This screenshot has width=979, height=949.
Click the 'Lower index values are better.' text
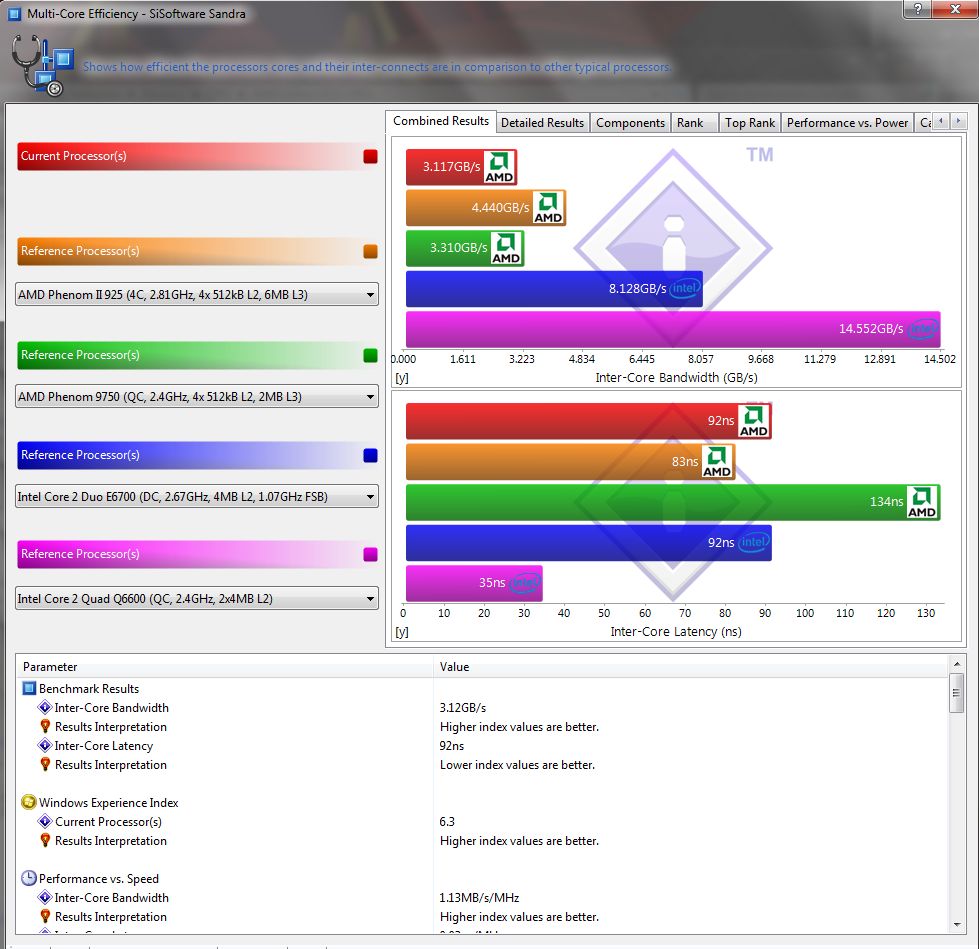(x=517, y=764)
